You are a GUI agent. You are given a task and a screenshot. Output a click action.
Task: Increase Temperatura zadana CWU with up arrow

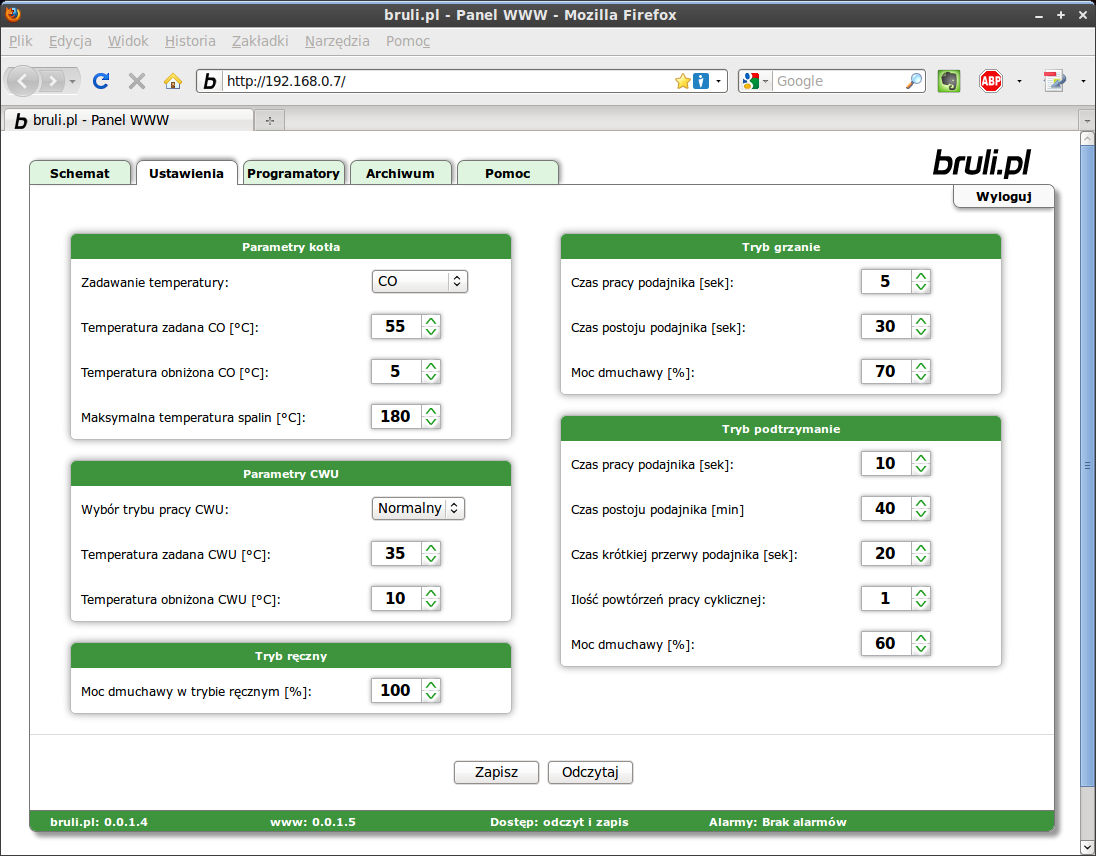coord(431,547)
